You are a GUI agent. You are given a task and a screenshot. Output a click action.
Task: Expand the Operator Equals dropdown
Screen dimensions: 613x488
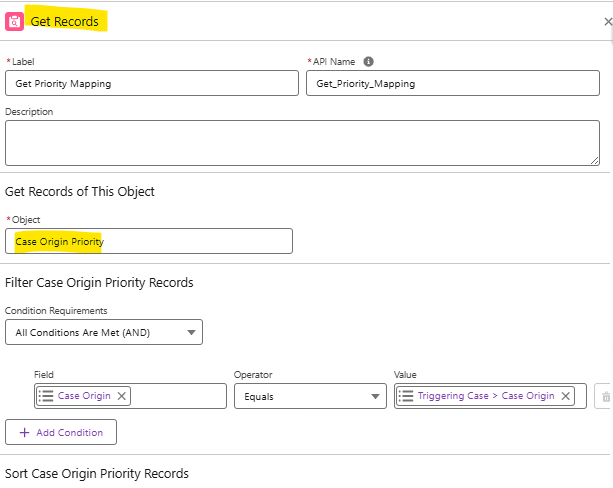(x=309, y=396)
